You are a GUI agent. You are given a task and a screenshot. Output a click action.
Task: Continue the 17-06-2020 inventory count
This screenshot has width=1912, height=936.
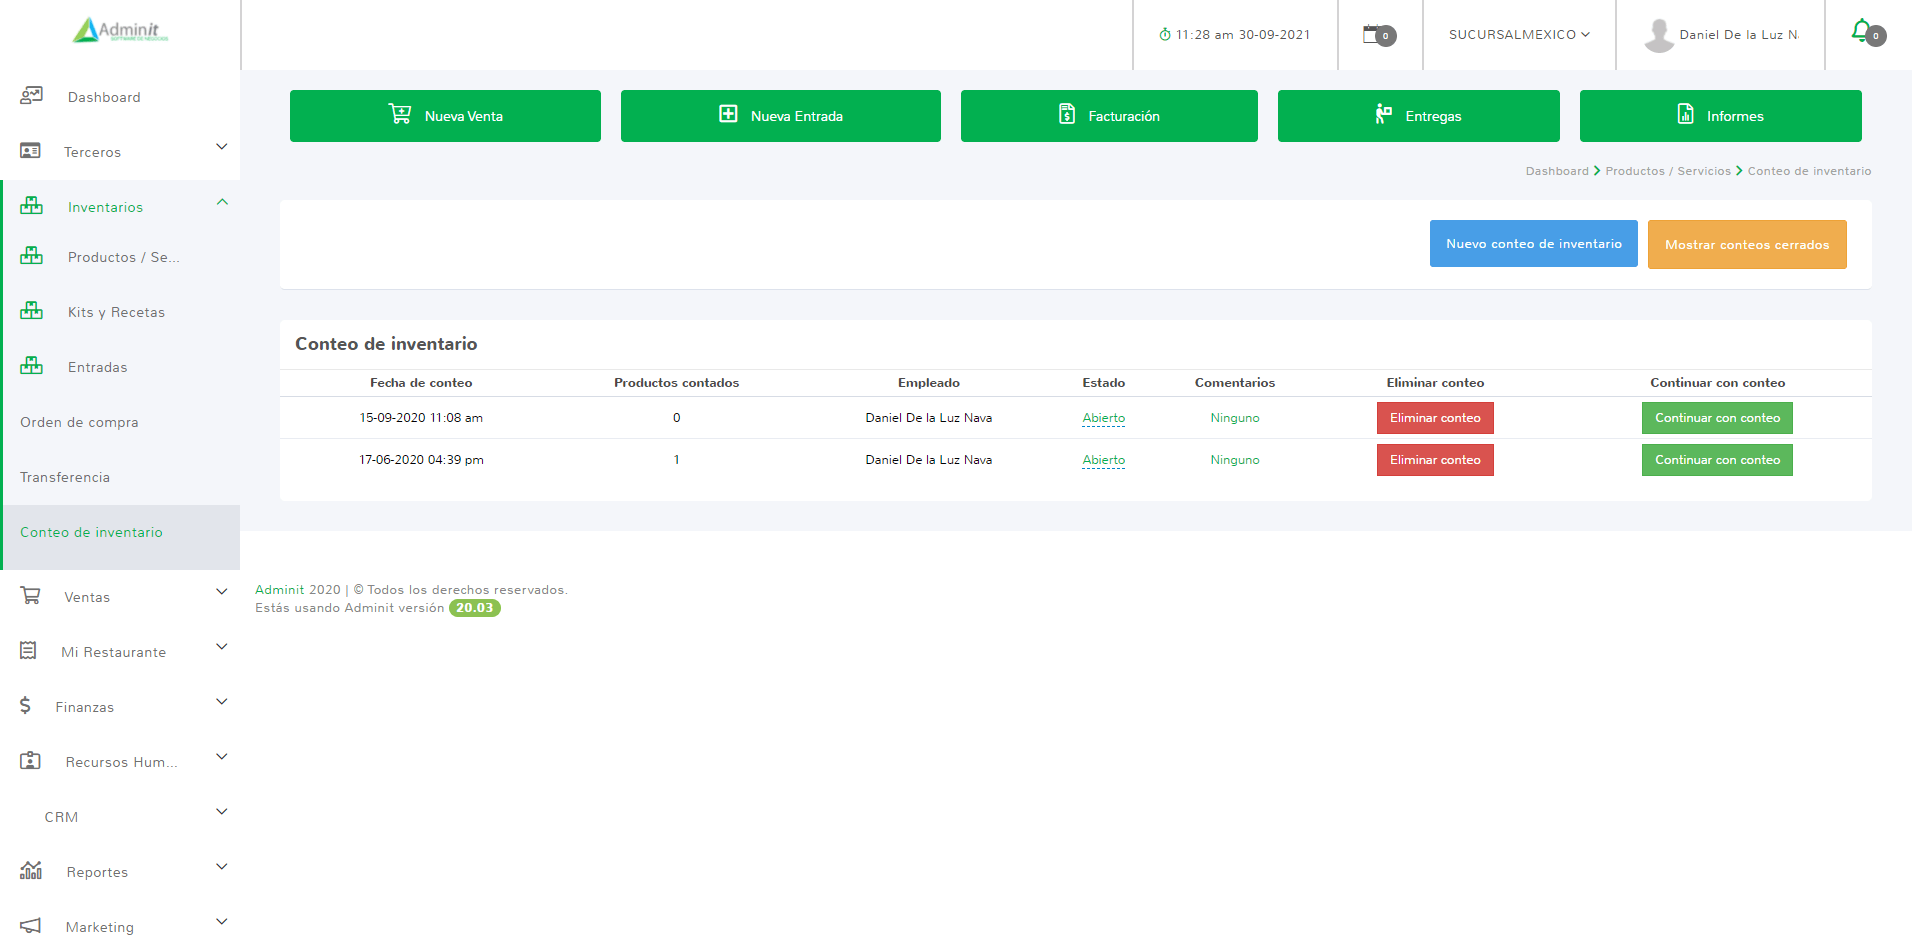[x=1716, y=460]
